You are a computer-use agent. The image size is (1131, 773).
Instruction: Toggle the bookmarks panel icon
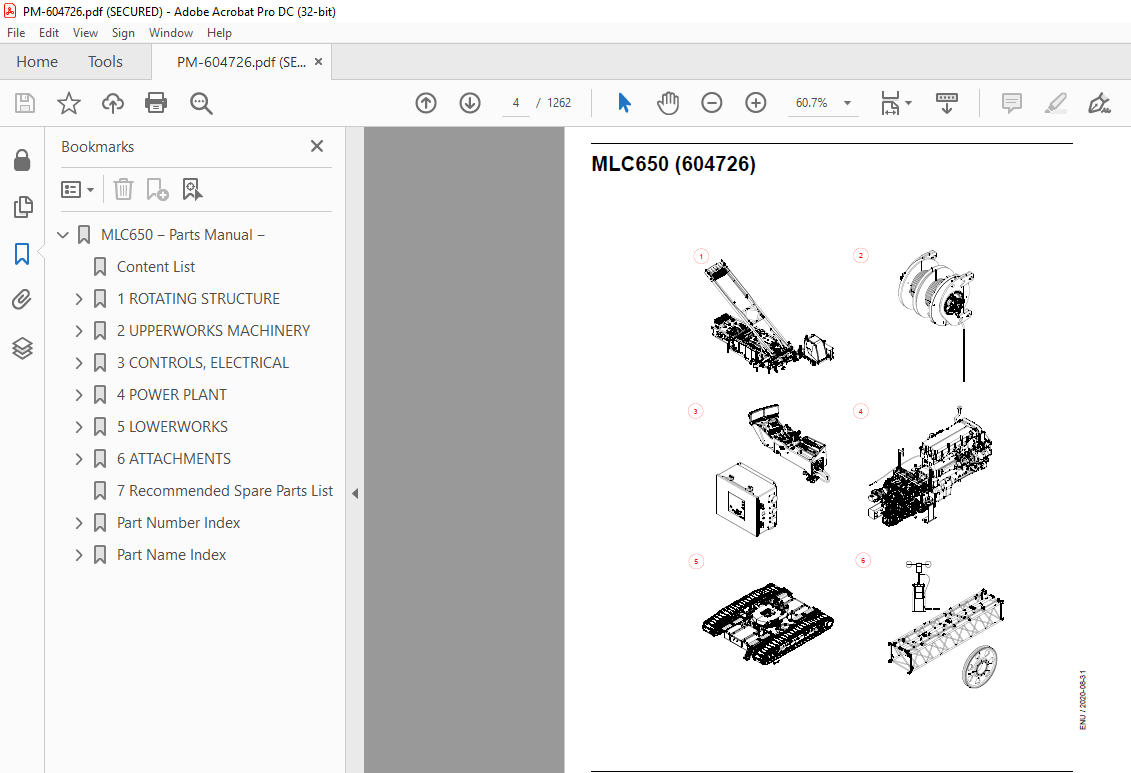point(22,253)
